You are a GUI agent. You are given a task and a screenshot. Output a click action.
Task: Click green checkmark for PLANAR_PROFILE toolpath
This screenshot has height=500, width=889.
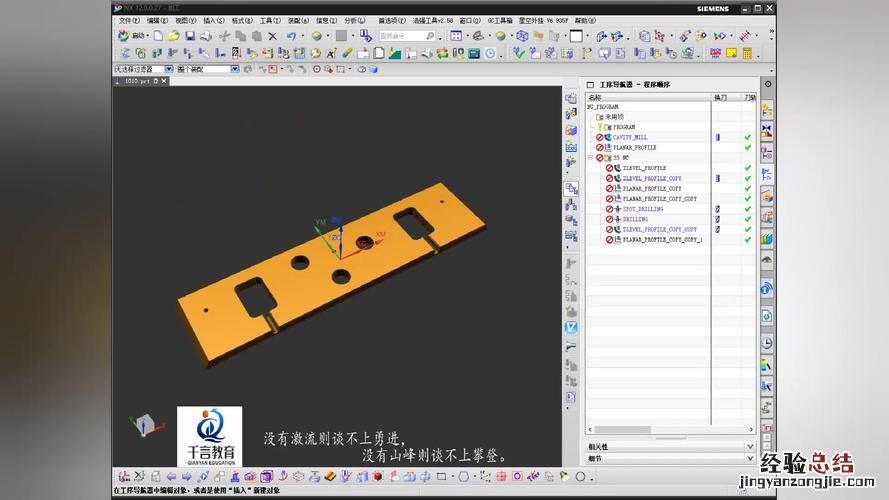click(x=747, y=148)
